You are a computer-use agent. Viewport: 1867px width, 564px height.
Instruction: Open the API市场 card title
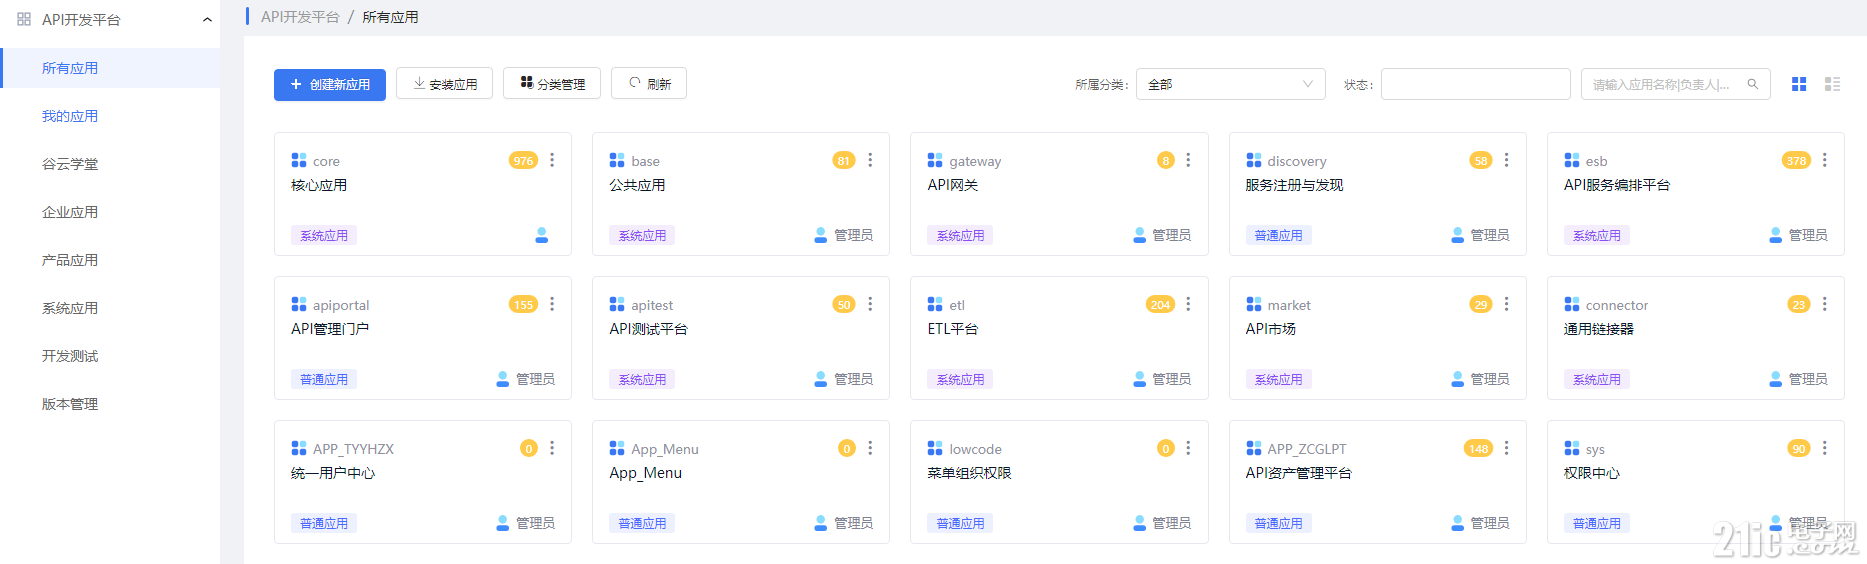pyautogui.click(x=1270, y=329)
